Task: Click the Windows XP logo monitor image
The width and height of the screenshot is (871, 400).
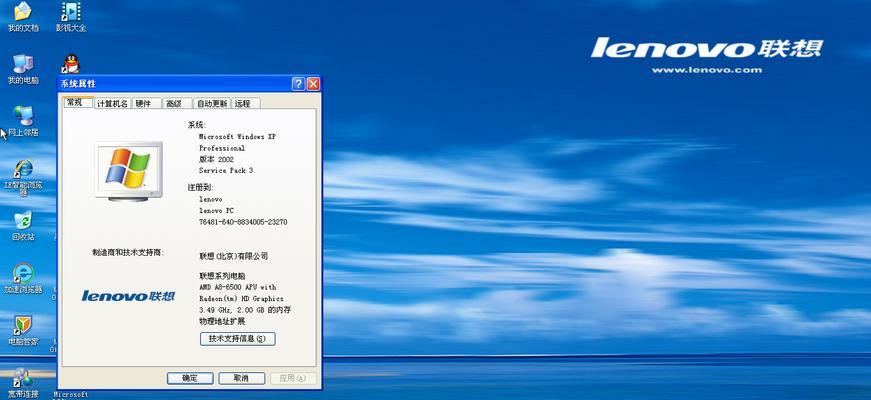Action: click(x=129, y=171)
